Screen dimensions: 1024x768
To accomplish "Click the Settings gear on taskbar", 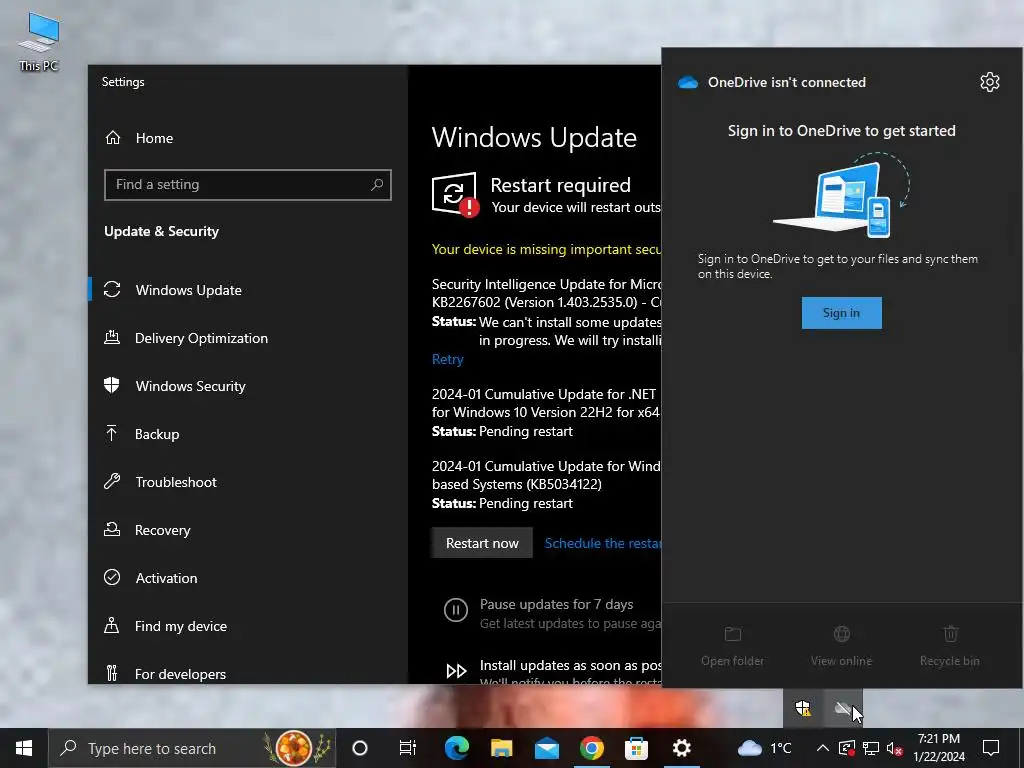I will [x=682, y=748].
